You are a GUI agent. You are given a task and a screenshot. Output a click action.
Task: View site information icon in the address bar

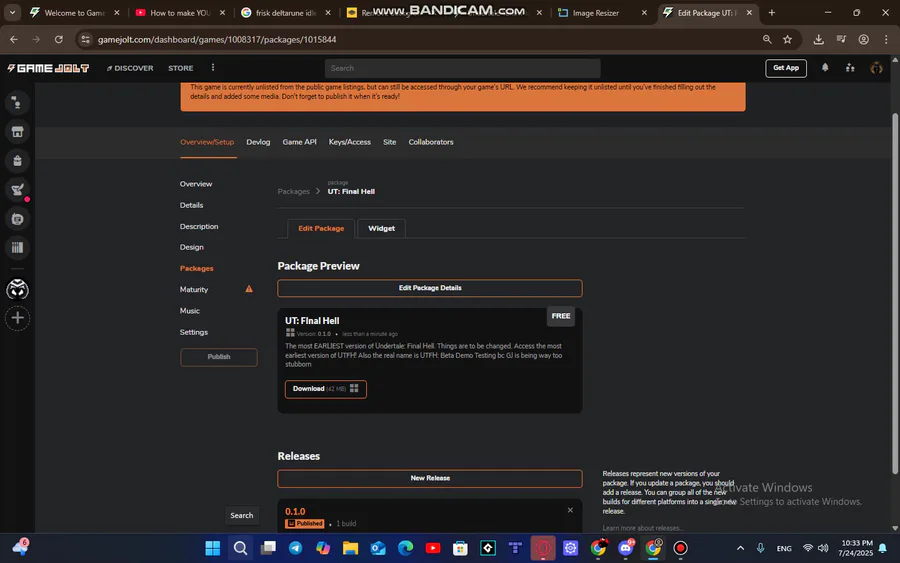(86, 39)
